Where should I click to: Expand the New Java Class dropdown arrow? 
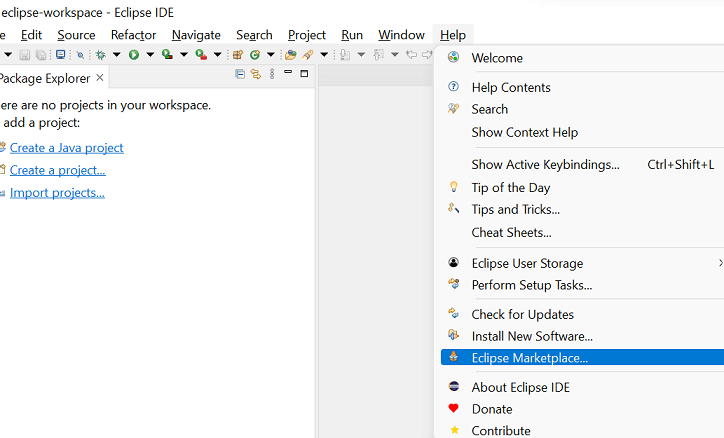[271, 54]
